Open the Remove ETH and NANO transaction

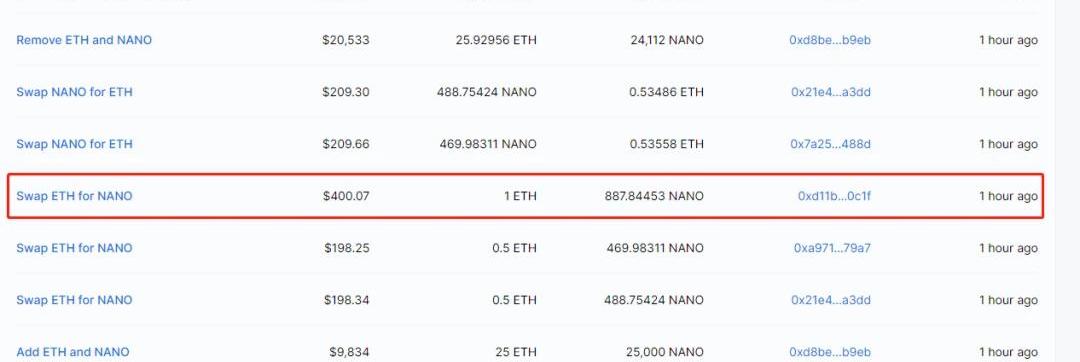(x=84, y=40)
